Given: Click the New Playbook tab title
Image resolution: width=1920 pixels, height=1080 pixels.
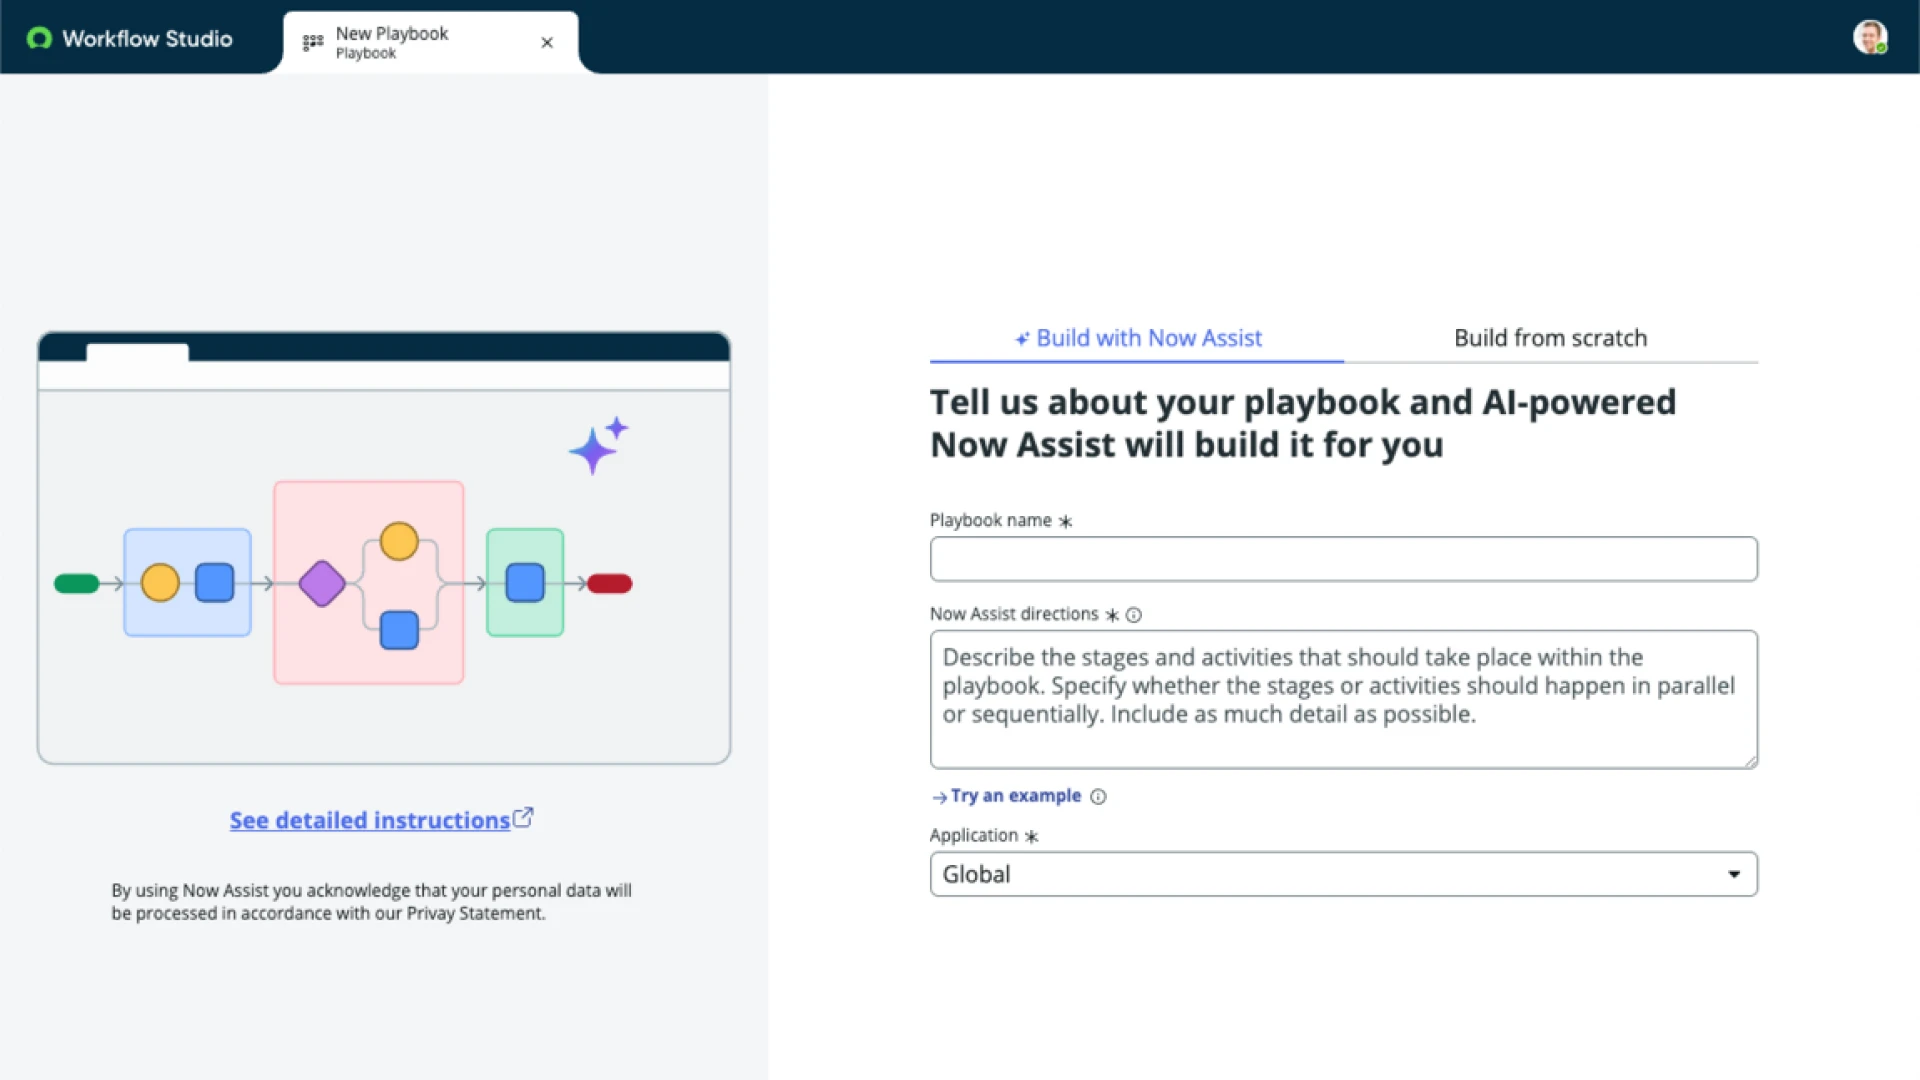Looking at the screenshot, I should coord(392,34).
